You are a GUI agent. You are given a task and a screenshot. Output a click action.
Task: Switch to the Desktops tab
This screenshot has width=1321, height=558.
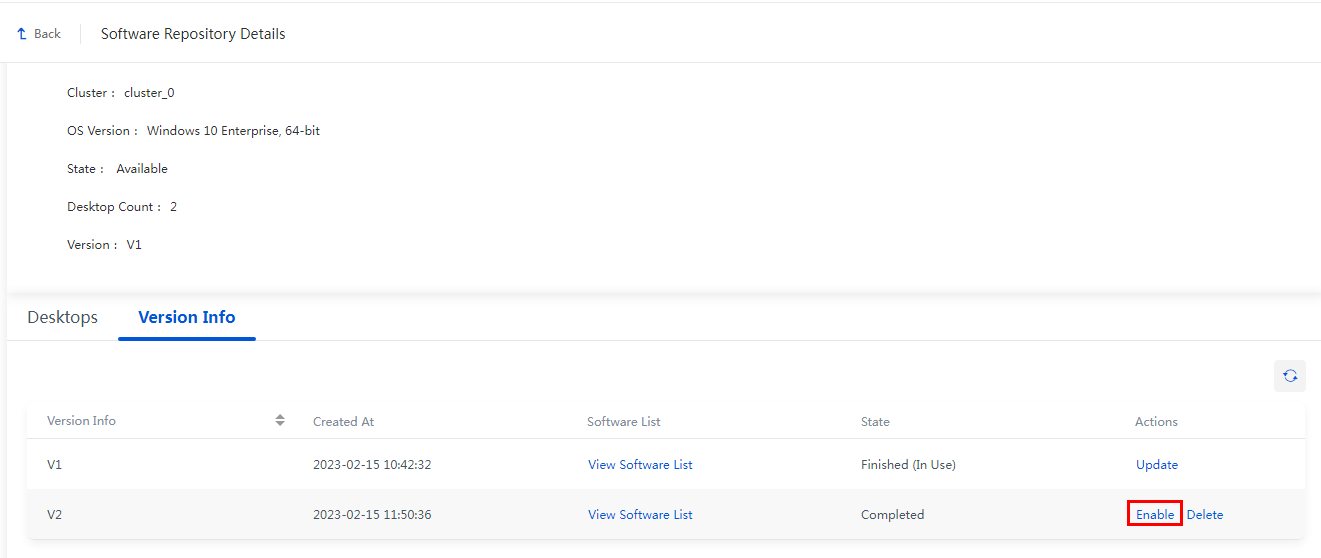pyautogui.click(x=63, y=317)
